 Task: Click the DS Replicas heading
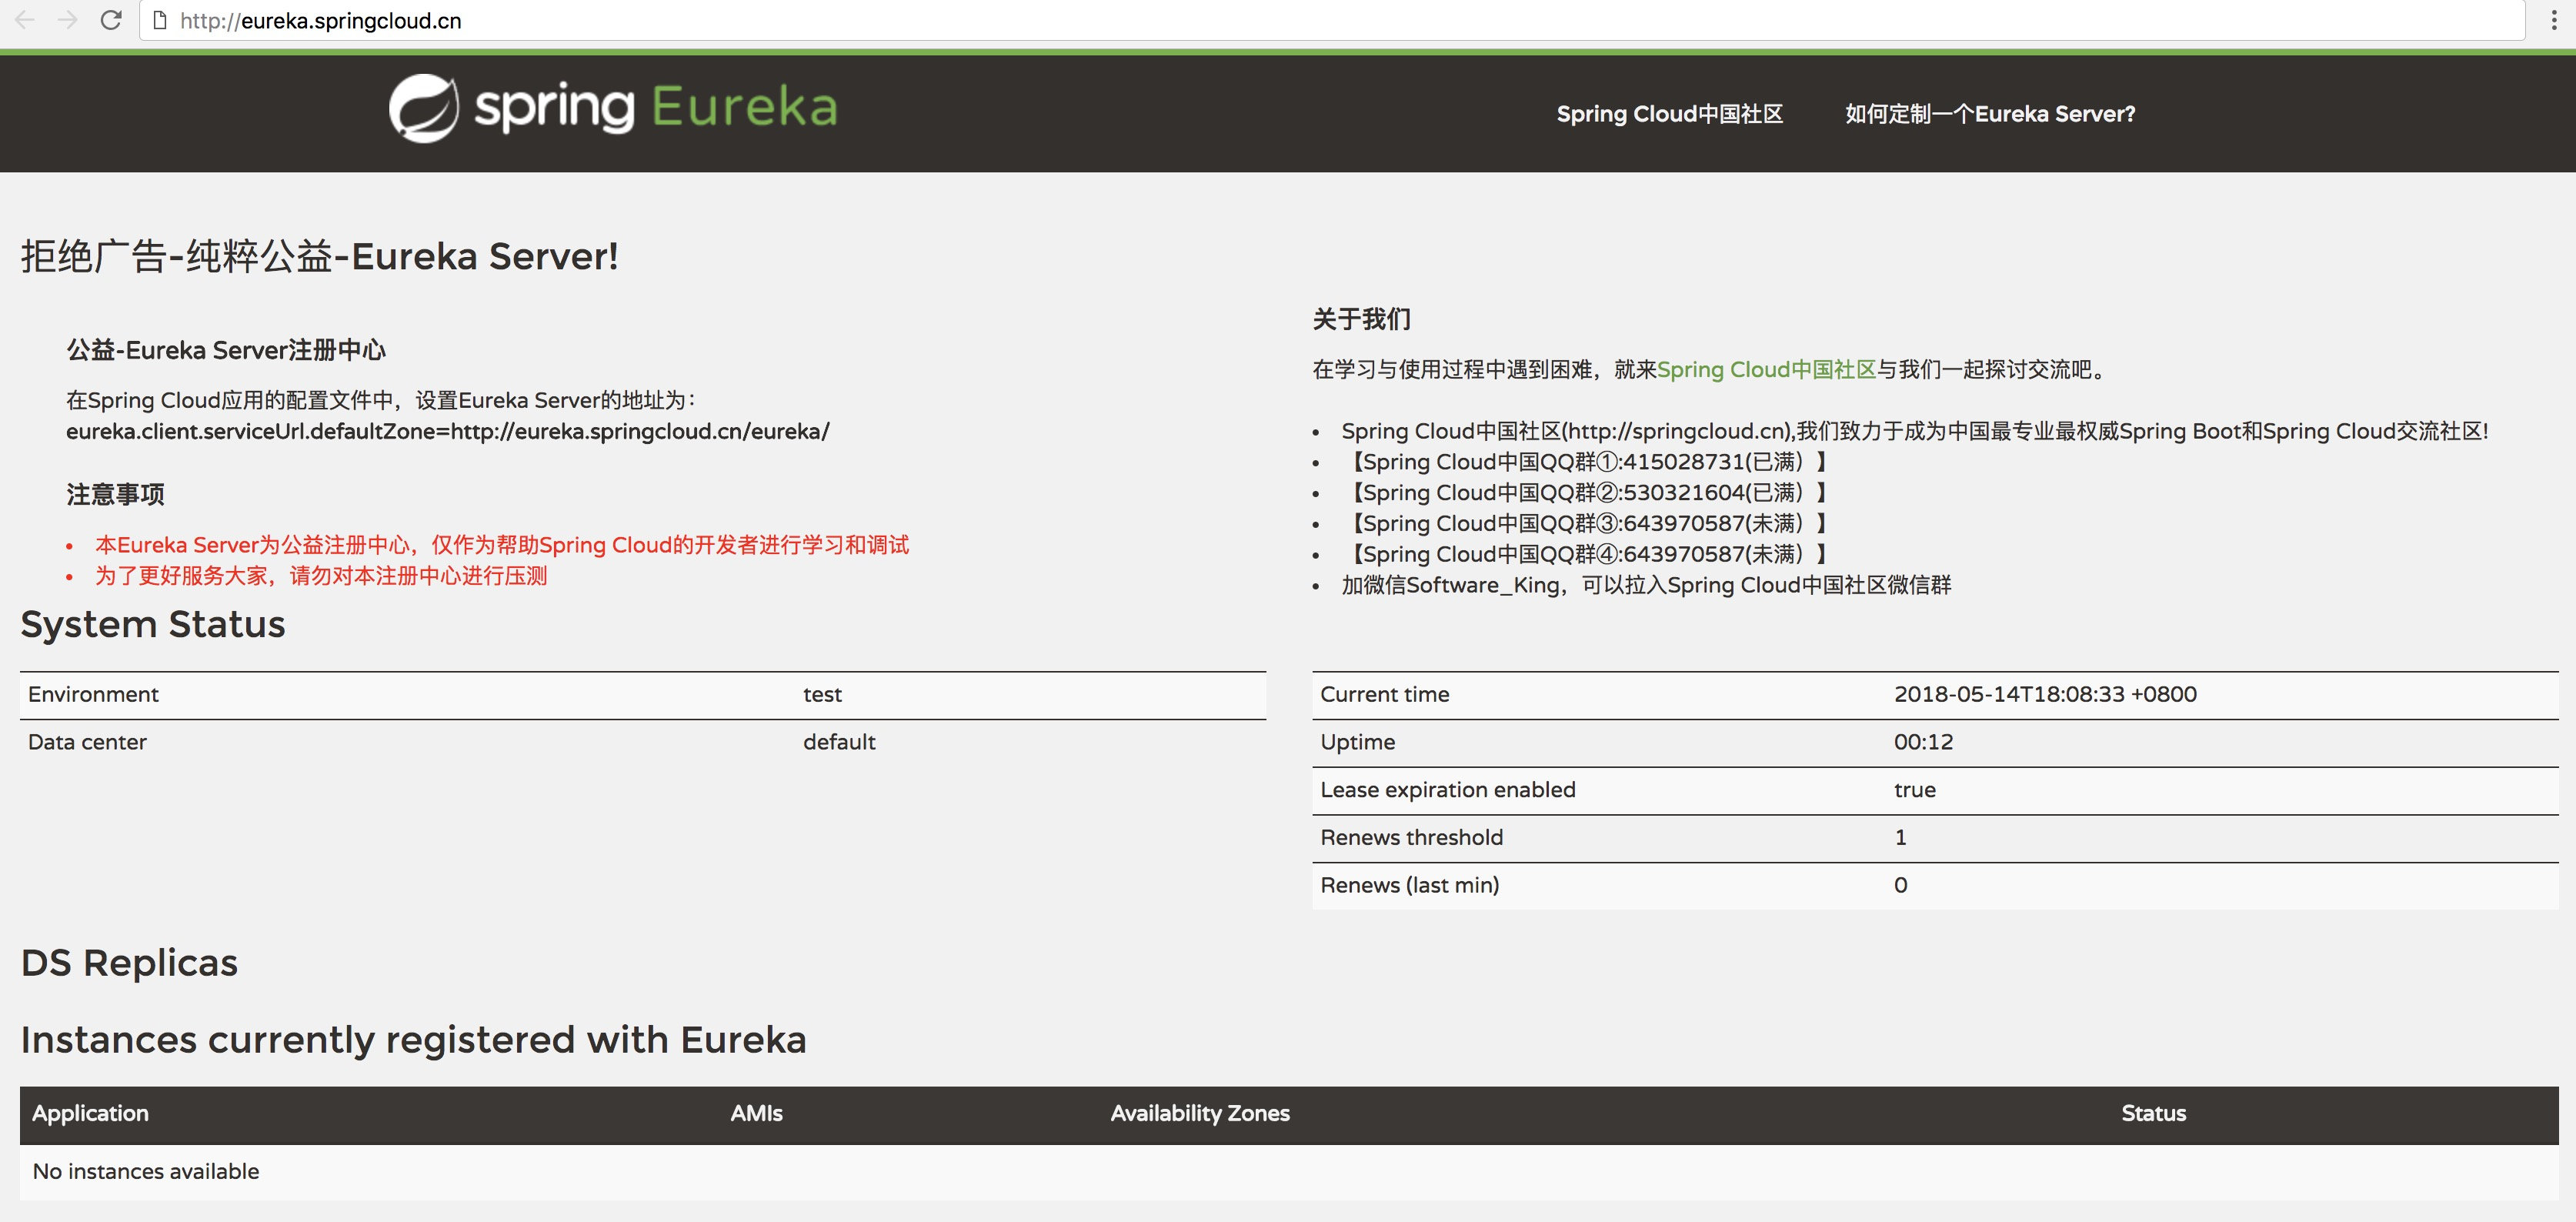click(x=129, y=962)
